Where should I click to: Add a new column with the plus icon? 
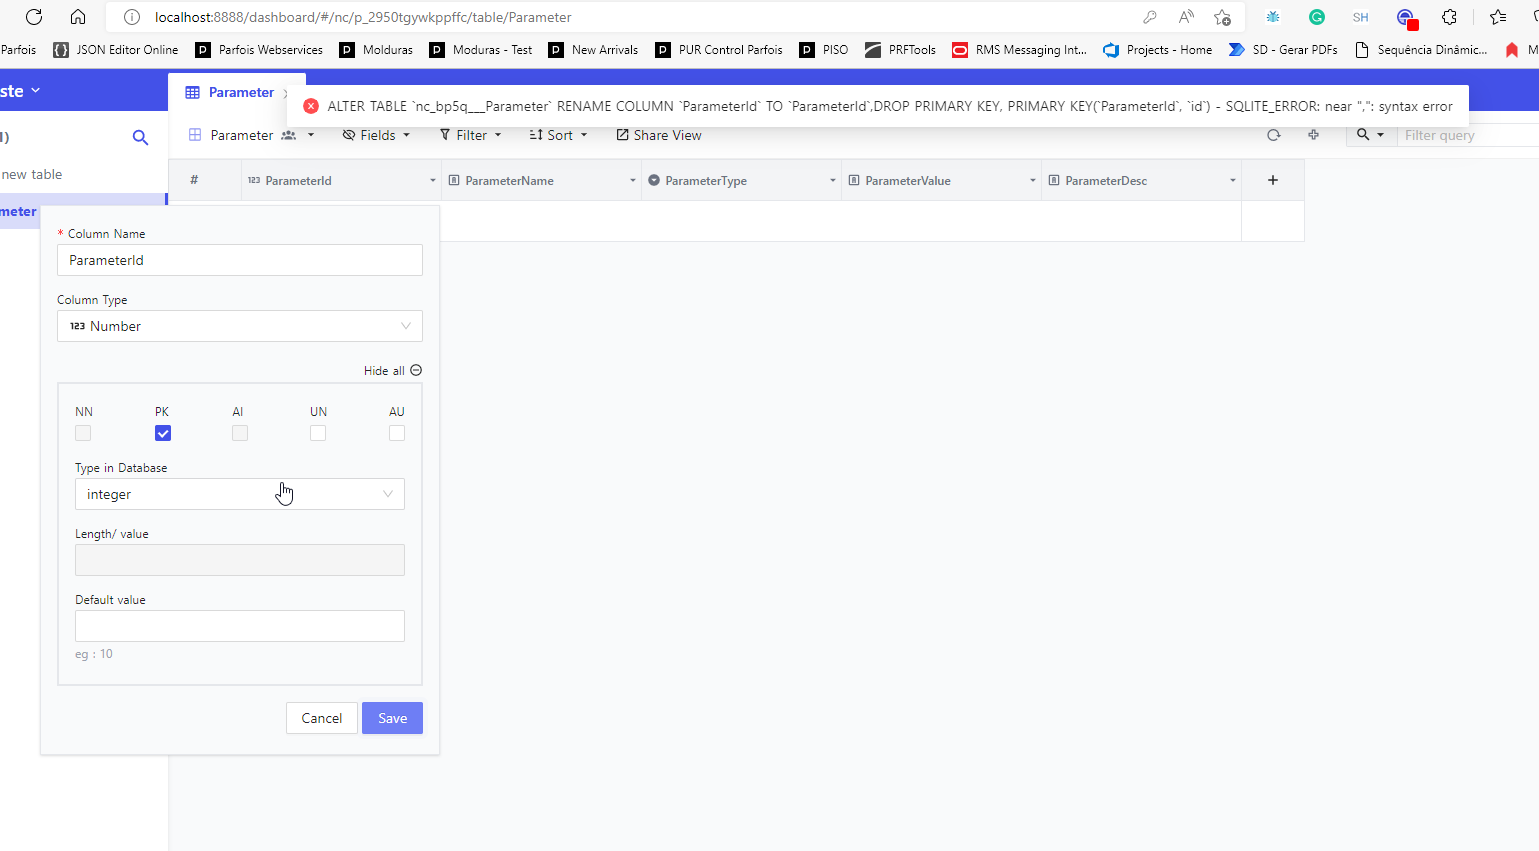pos(1272,180)
